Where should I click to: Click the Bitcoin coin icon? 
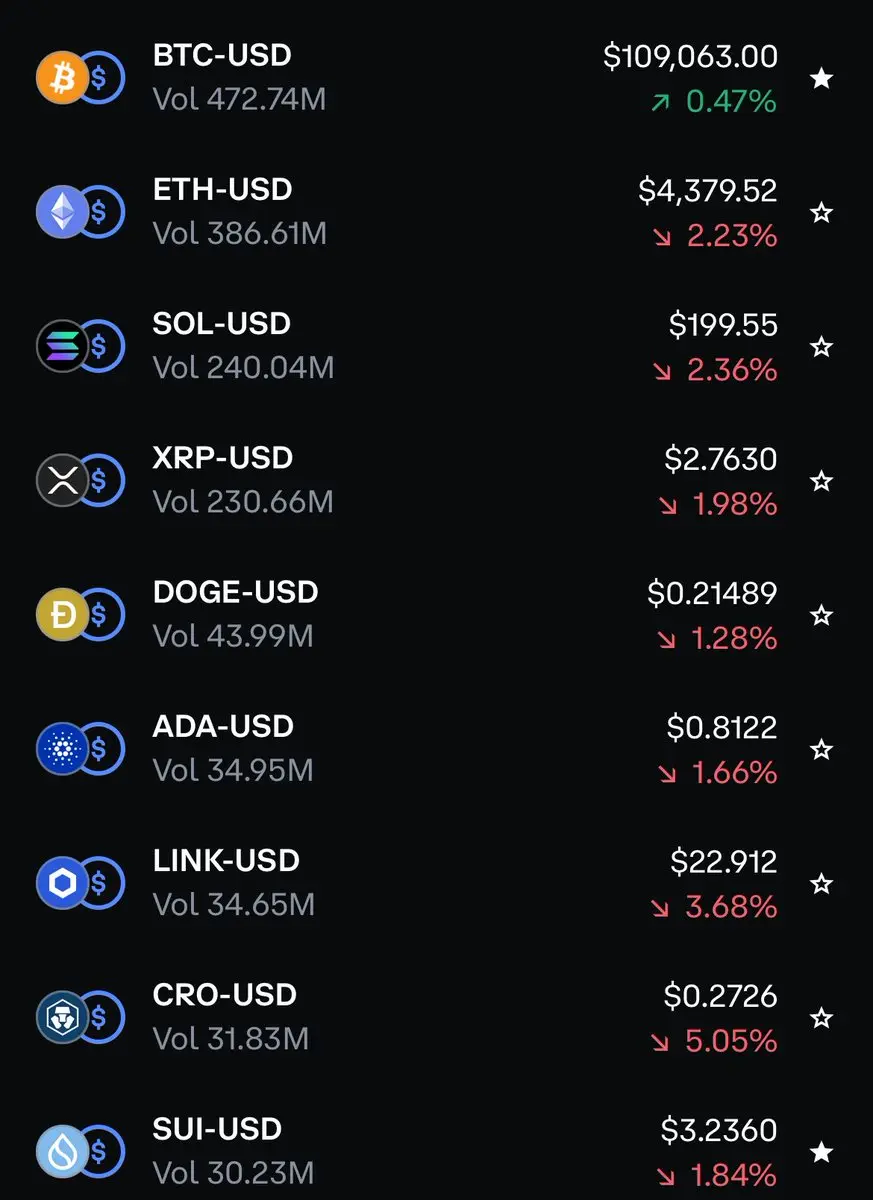pos(62,78)
